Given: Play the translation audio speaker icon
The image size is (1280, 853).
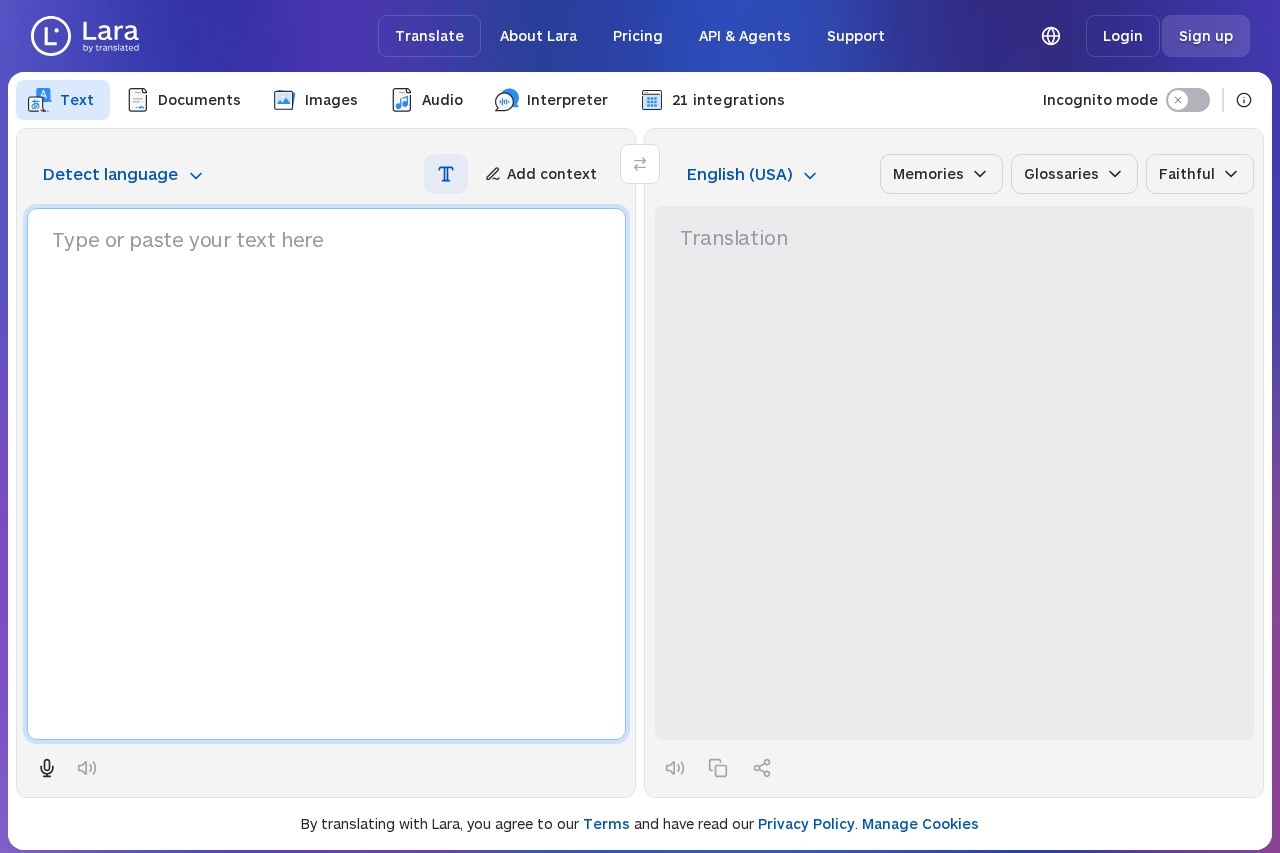Looking at the screenshot, I should 675,768.
